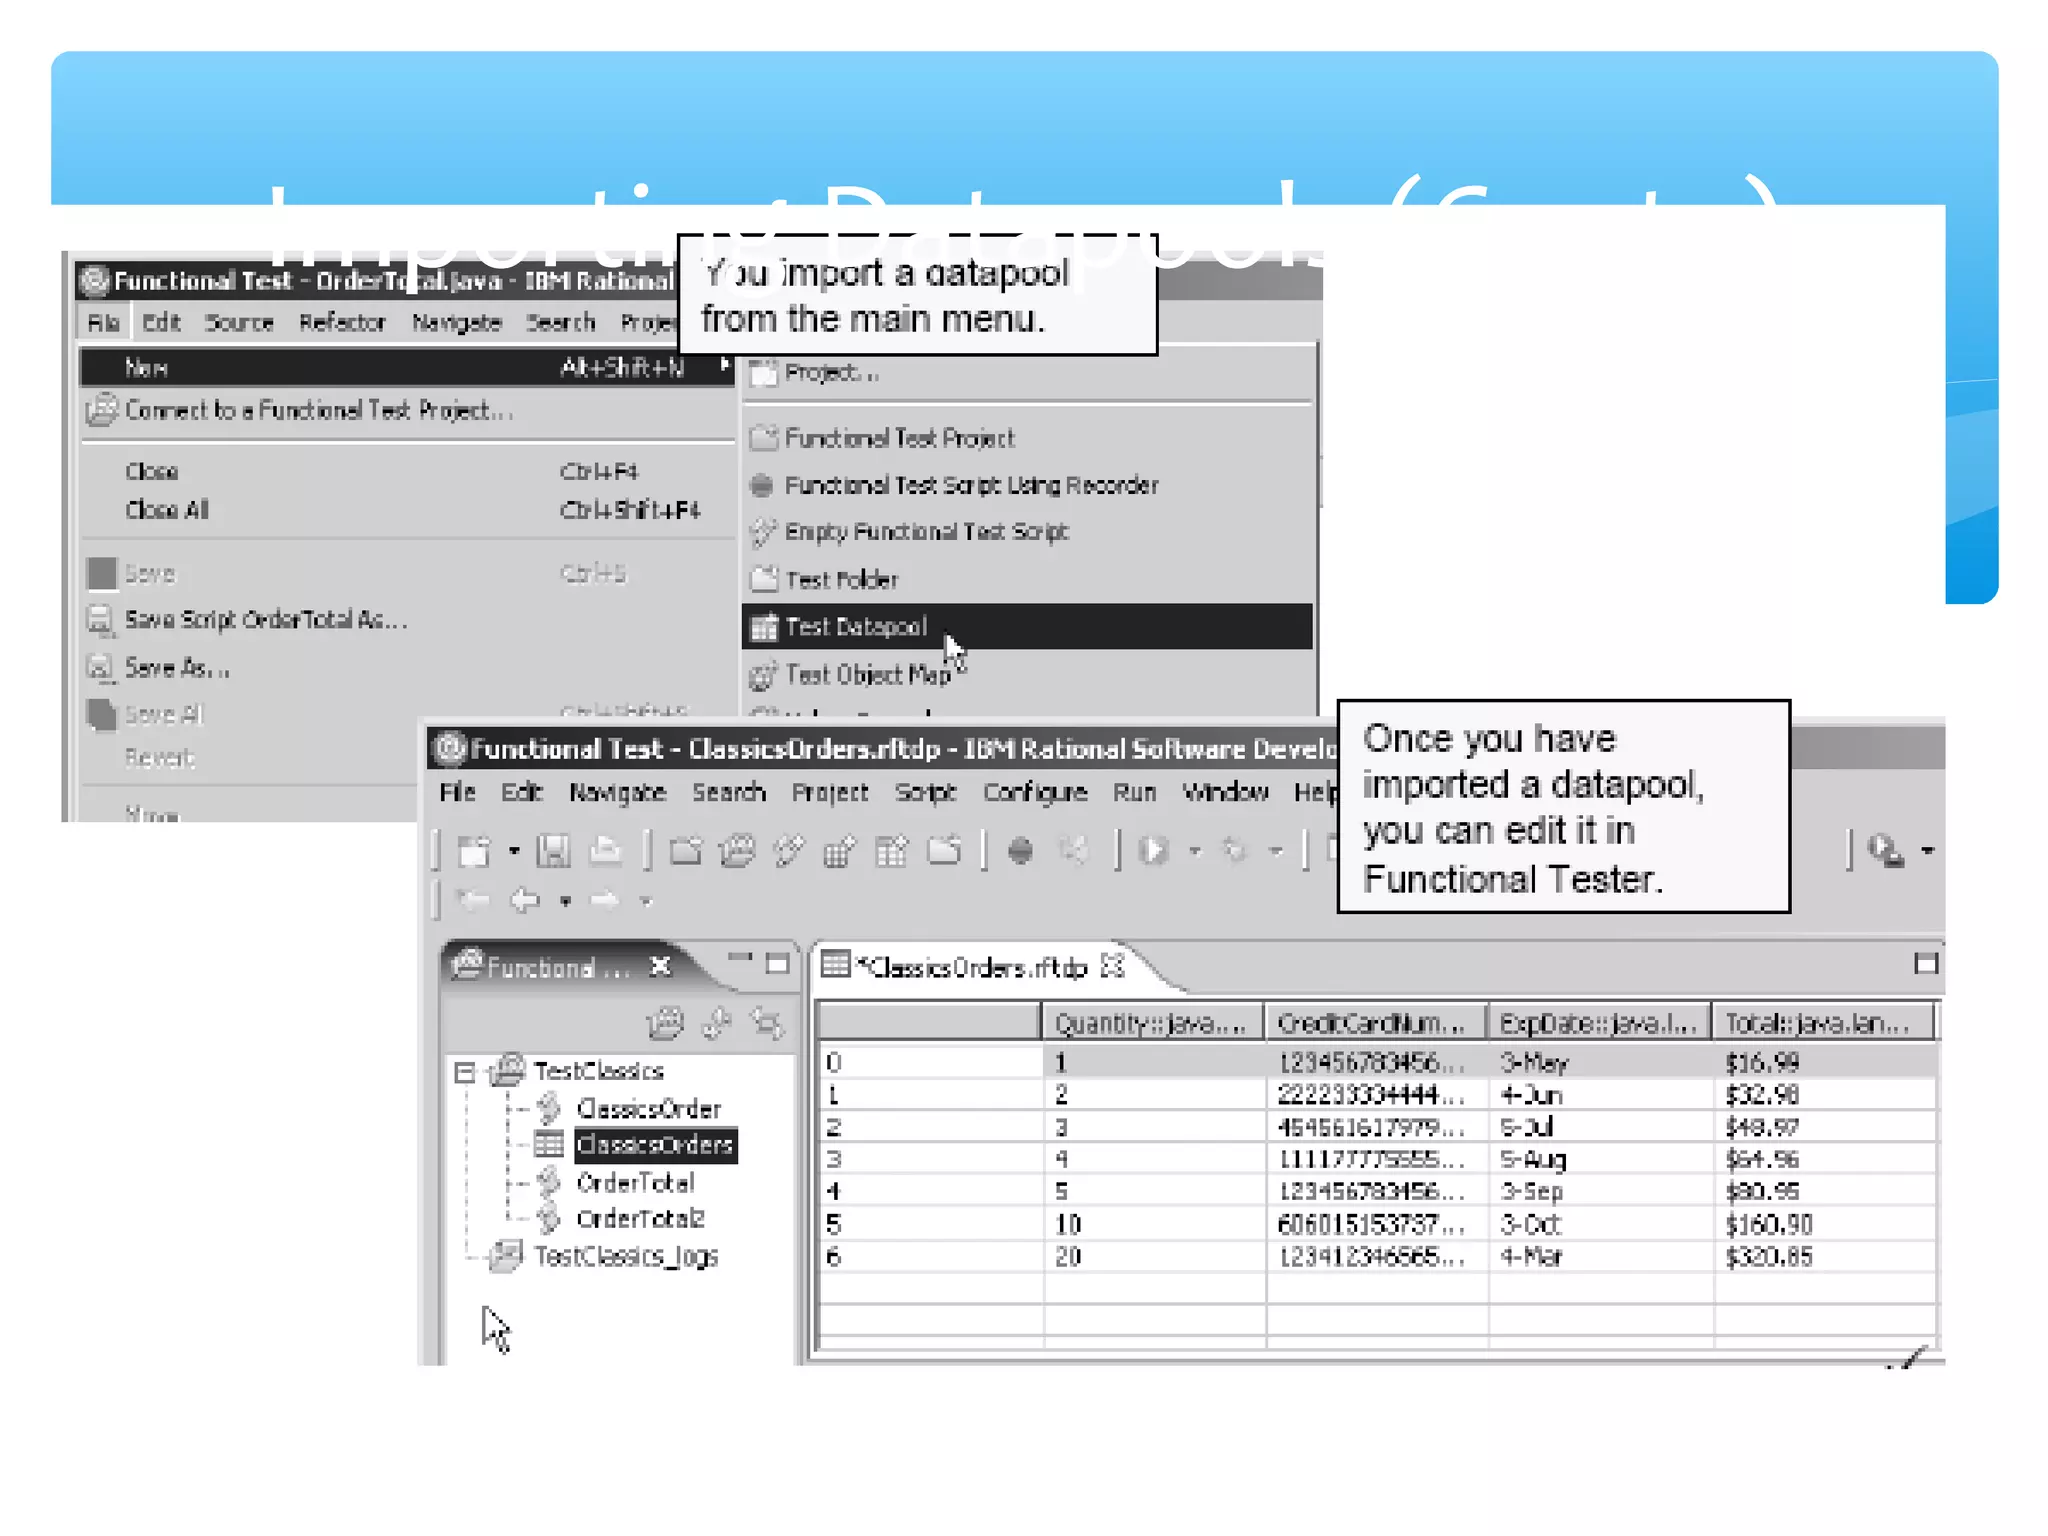Open the New wizard dropdown arrow
Image resolution: width=2048 pixels, height=1536 pixels.
[x=514, y=851]
